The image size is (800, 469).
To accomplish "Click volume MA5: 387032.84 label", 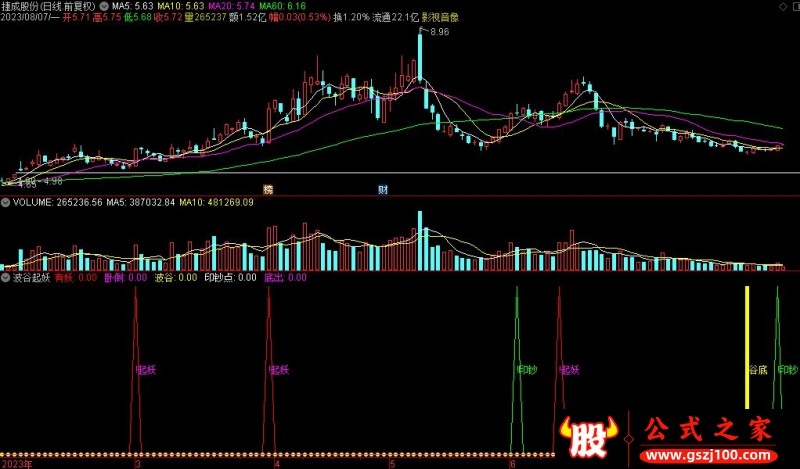I will (x=141, y=203).
